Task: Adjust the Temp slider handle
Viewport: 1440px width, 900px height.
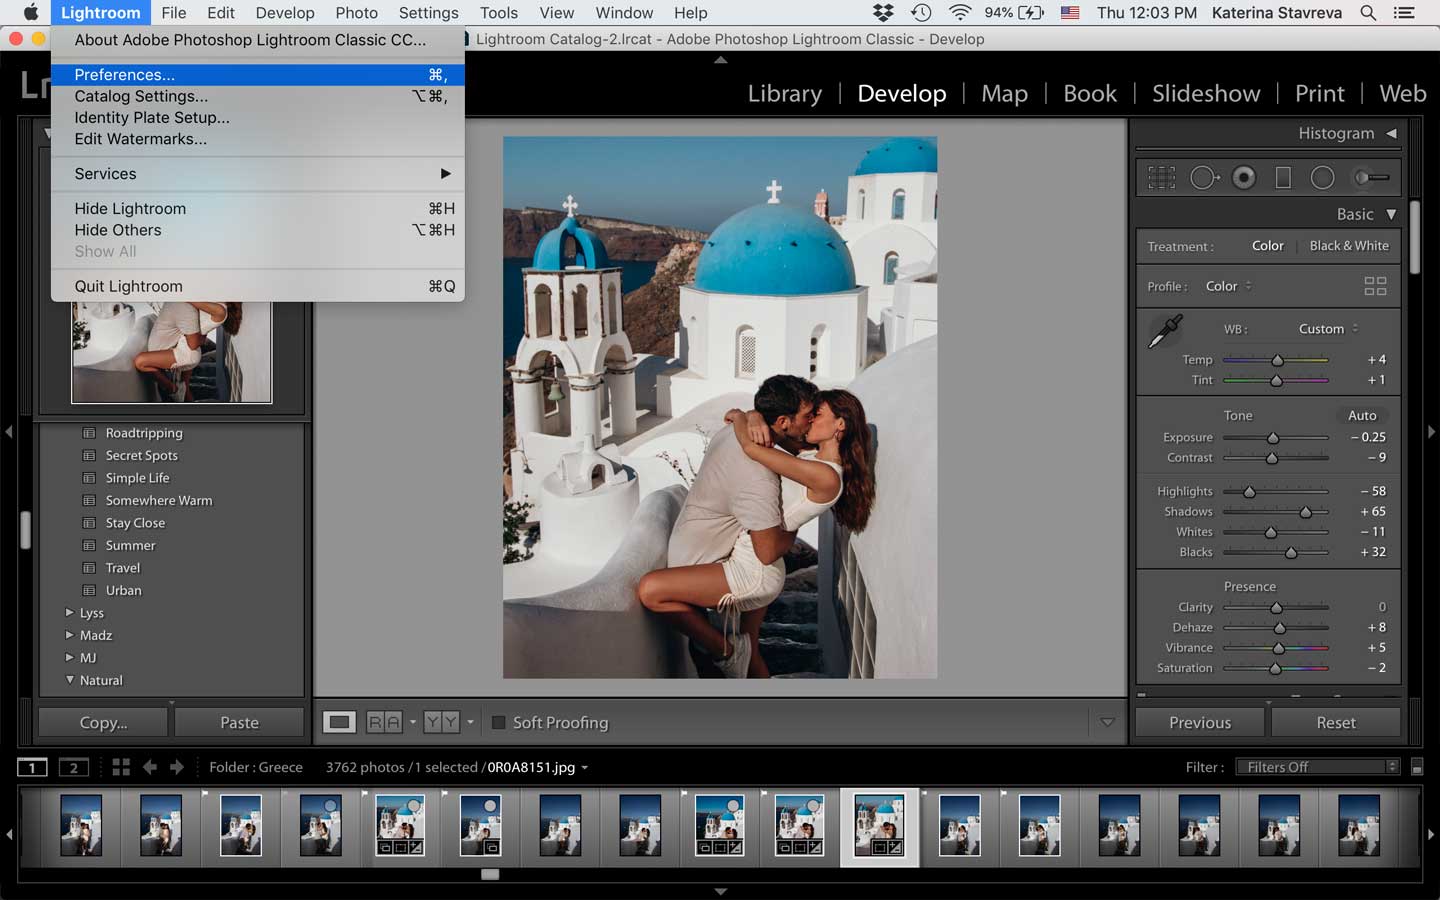Action: click(1277, 360)
